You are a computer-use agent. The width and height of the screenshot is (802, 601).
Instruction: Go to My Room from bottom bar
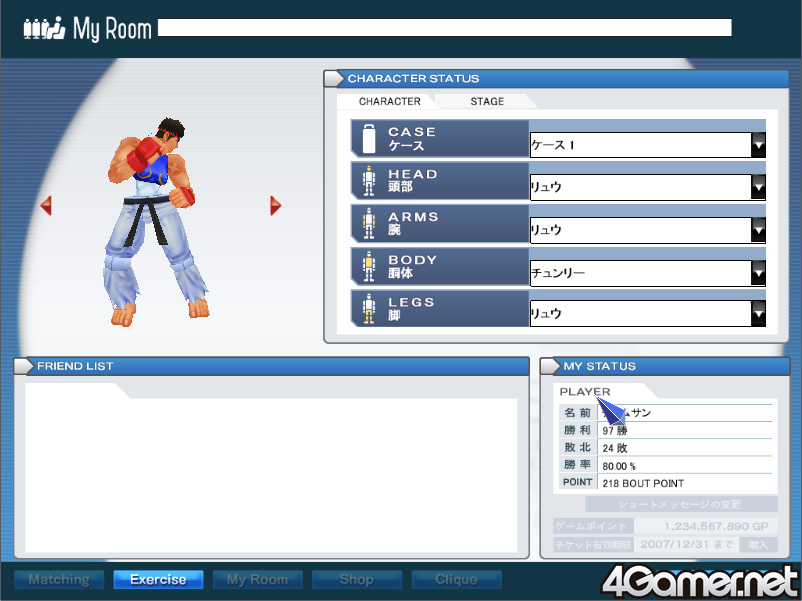(257, 580)
